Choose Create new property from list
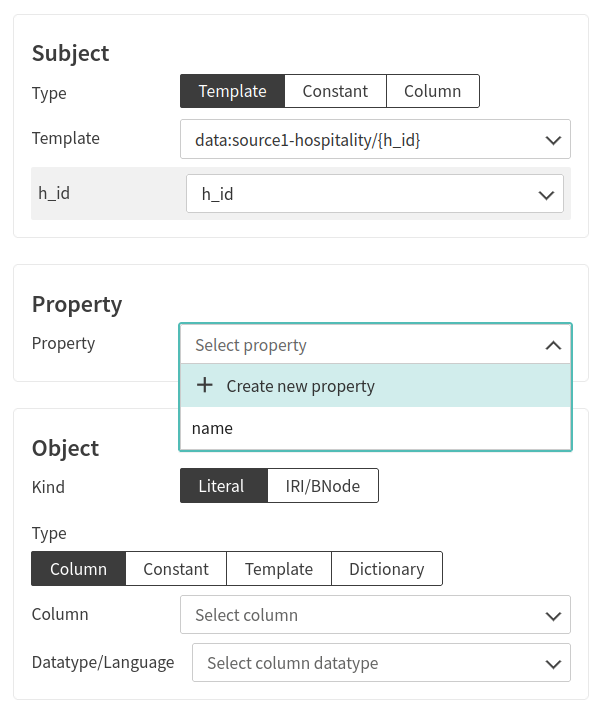The height and width of the screenshot is (712, 600). (x=300, y=386)
